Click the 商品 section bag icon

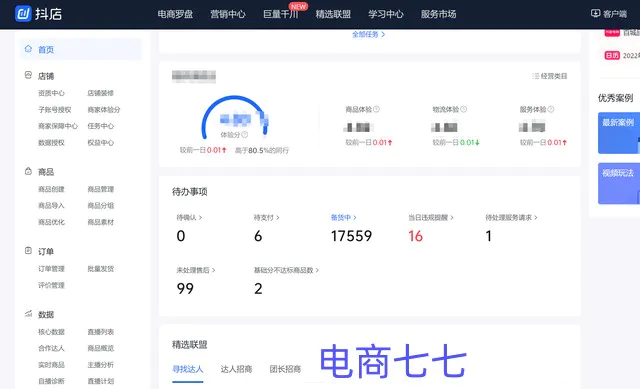pos(28,171)
